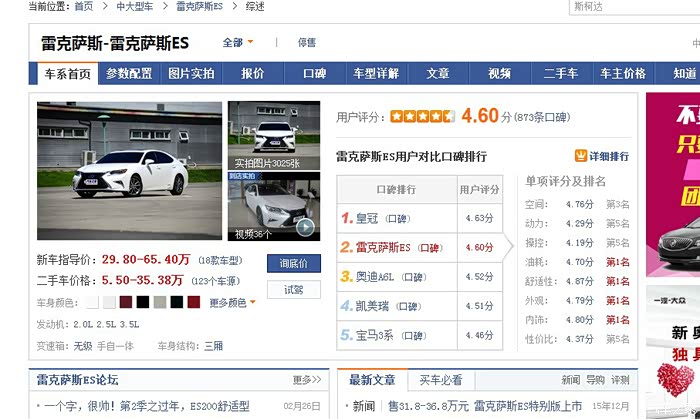
Task: Open the large main car photo
Action: (x=129, y=171)
